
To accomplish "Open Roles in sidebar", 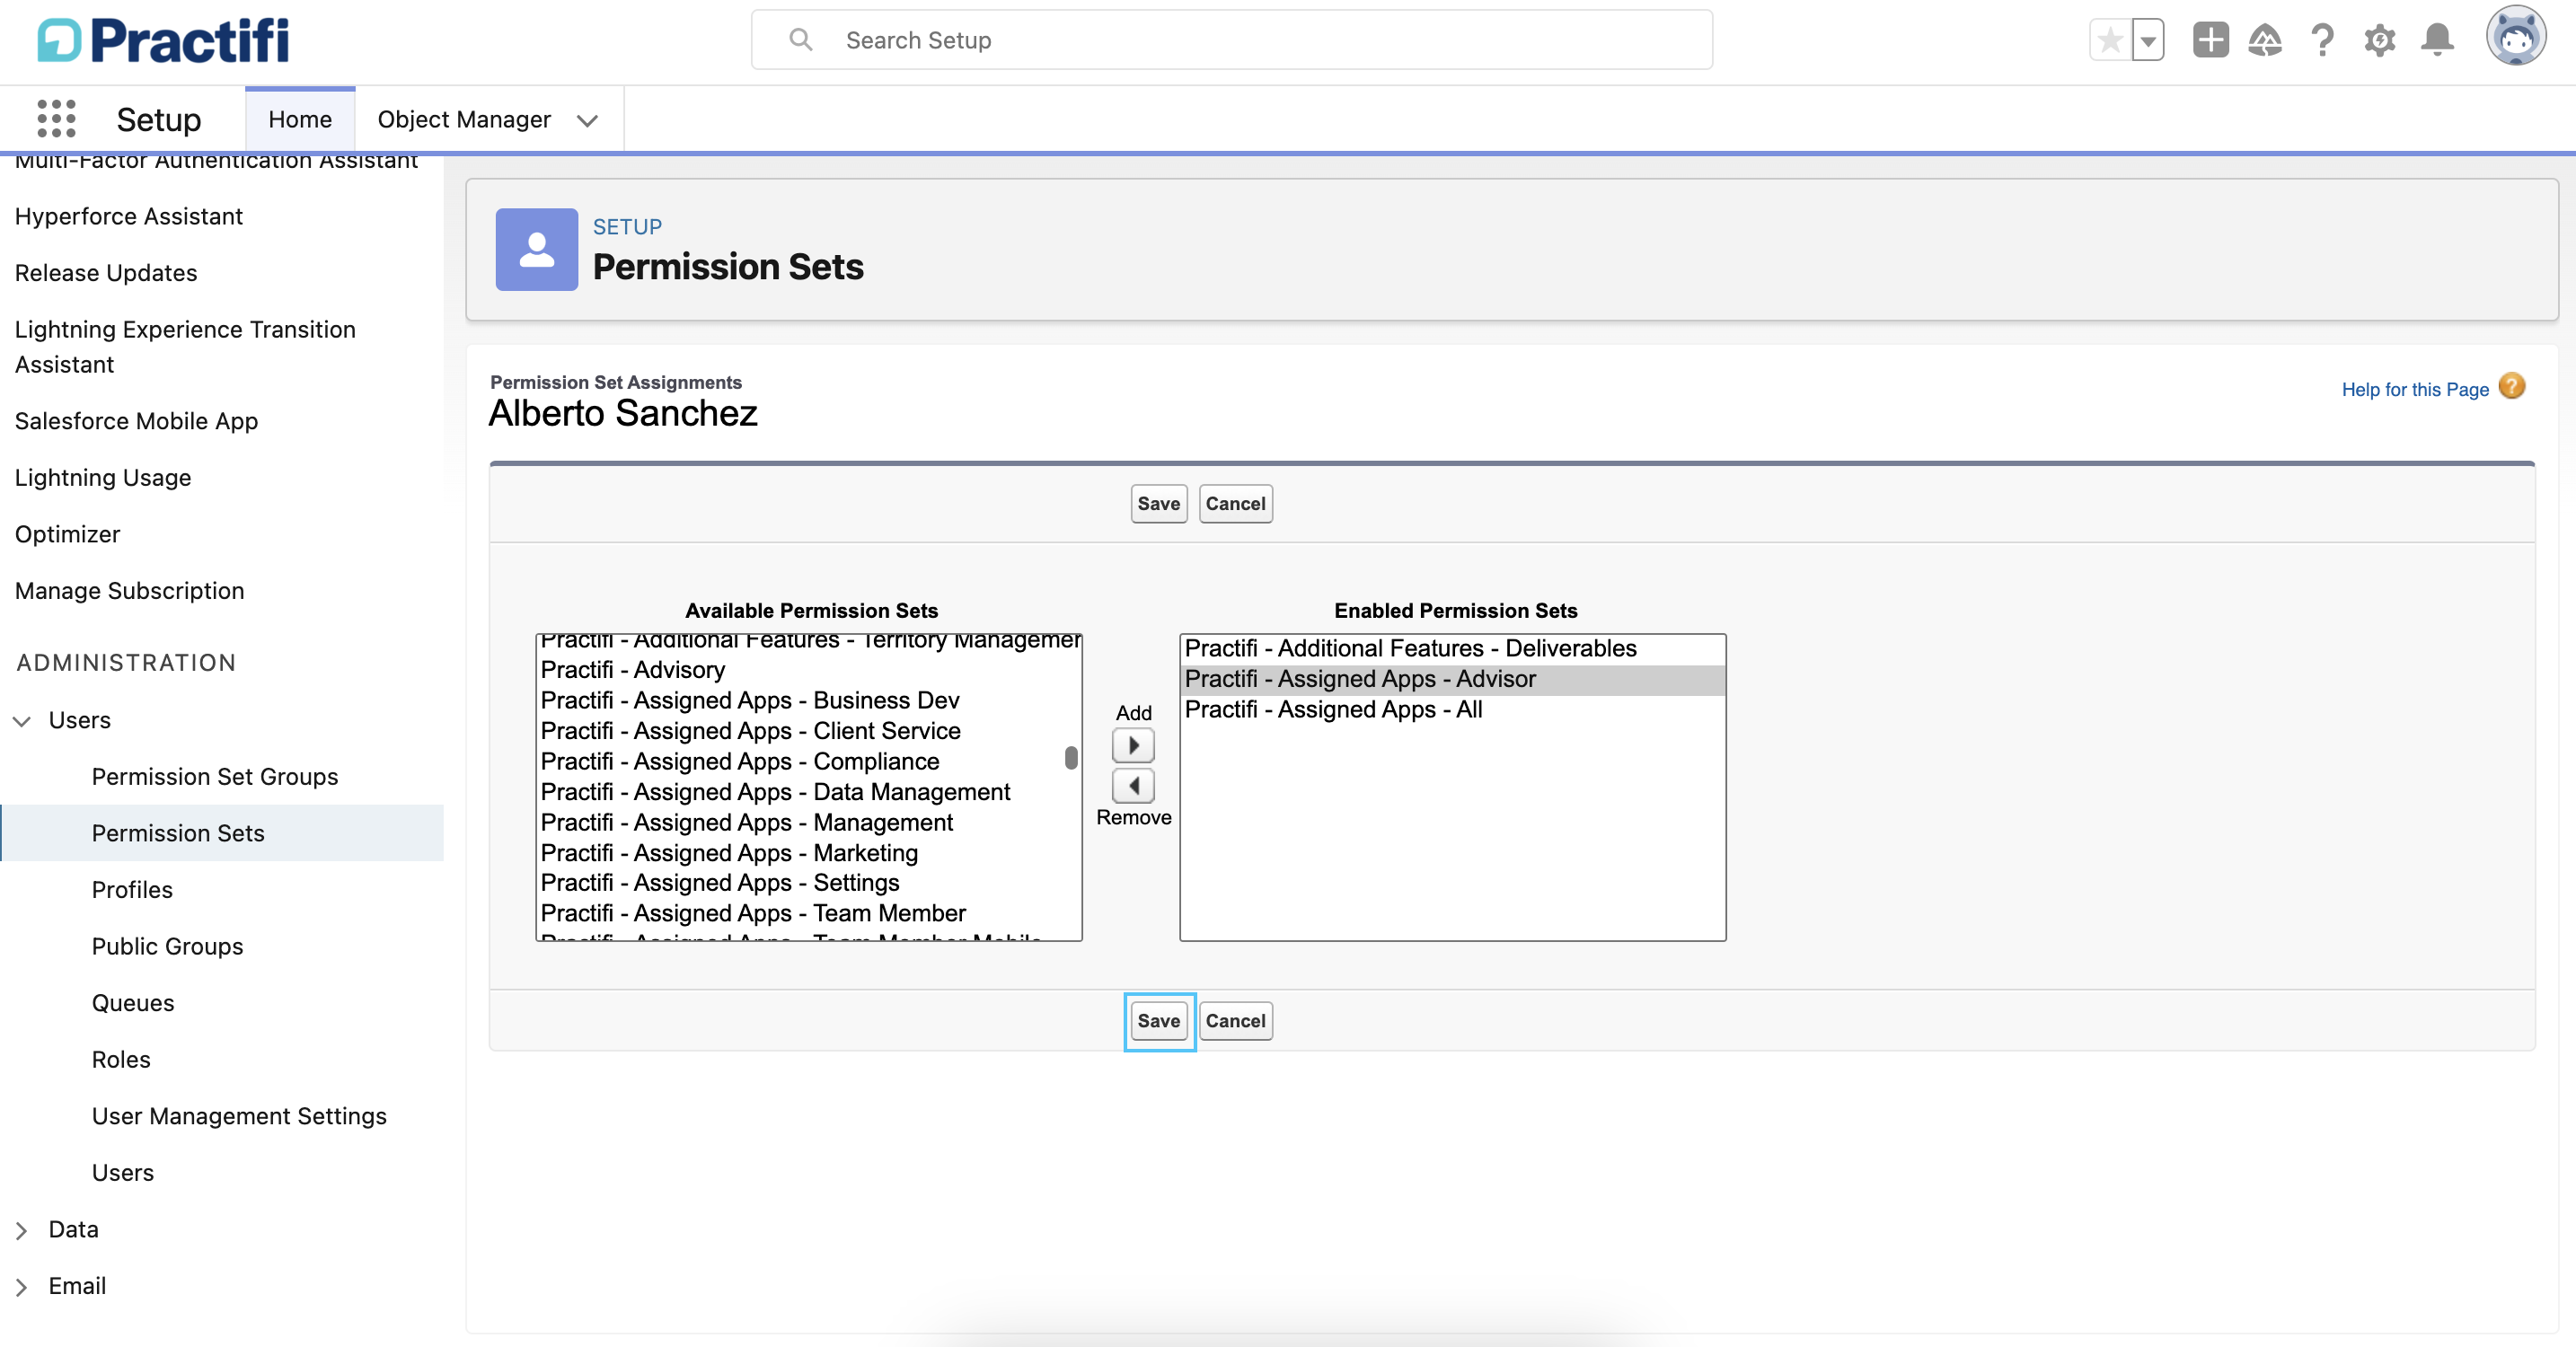I will pos(121,1059).
